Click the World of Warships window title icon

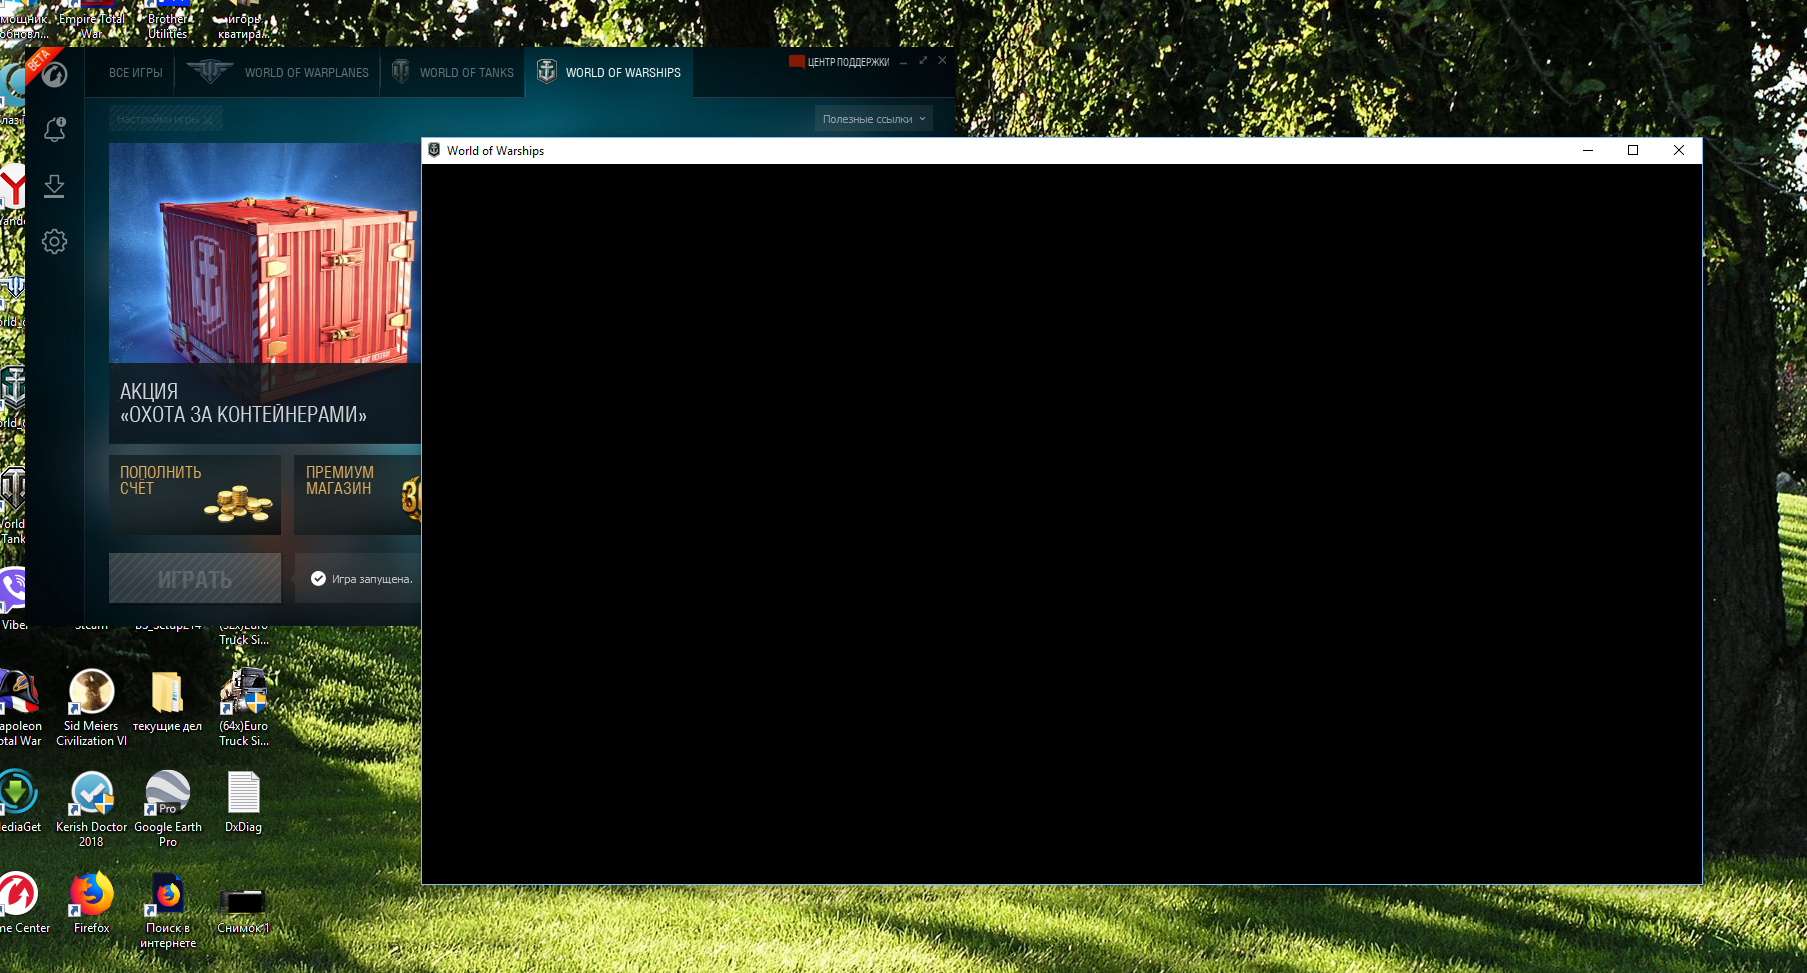tap(434, 150)
